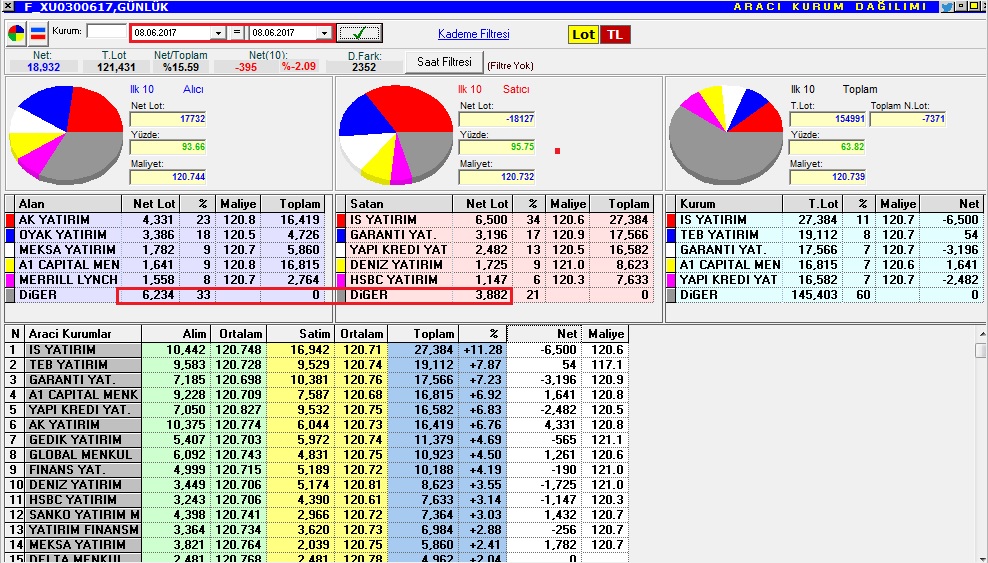Image resolution: width=988 pixels, height=563 pixels.
Task: Click the D.Fark value 2352
Action: tap(364, 67)
